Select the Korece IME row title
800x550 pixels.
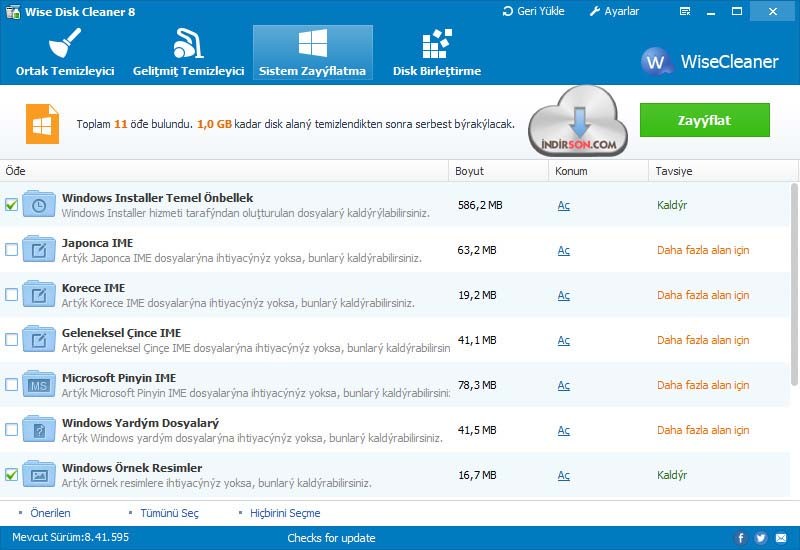tap(93, 288)
